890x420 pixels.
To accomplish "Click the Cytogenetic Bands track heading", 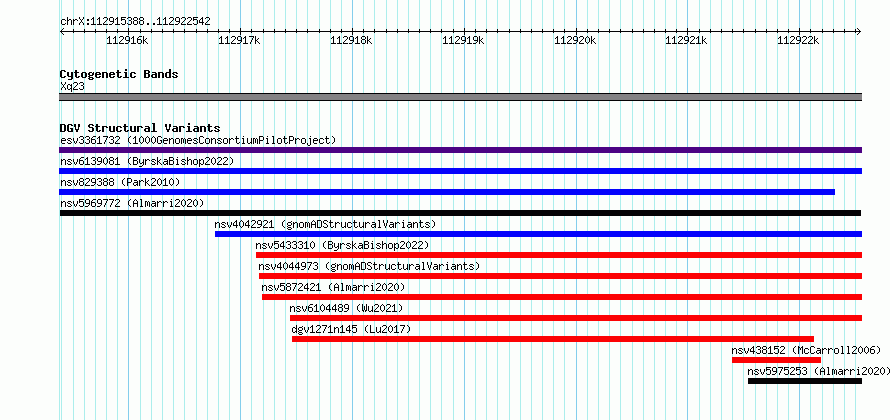I will [x=119, y=74].
